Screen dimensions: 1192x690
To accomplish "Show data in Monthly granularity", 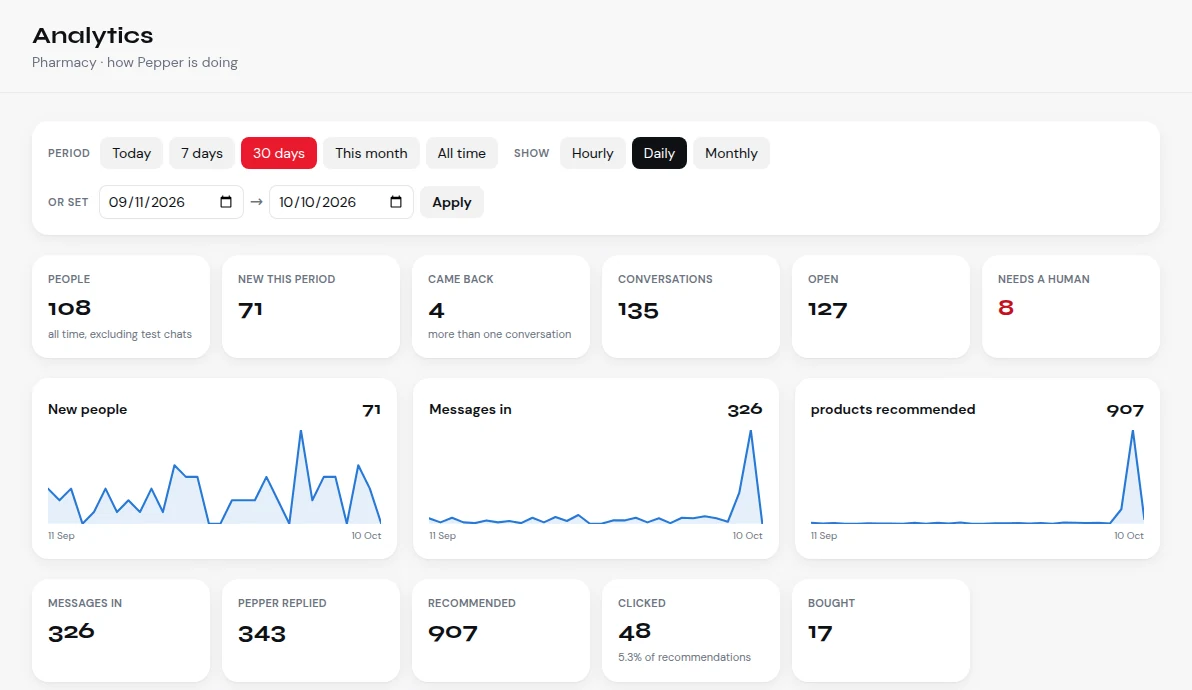I will pos(731,153).
